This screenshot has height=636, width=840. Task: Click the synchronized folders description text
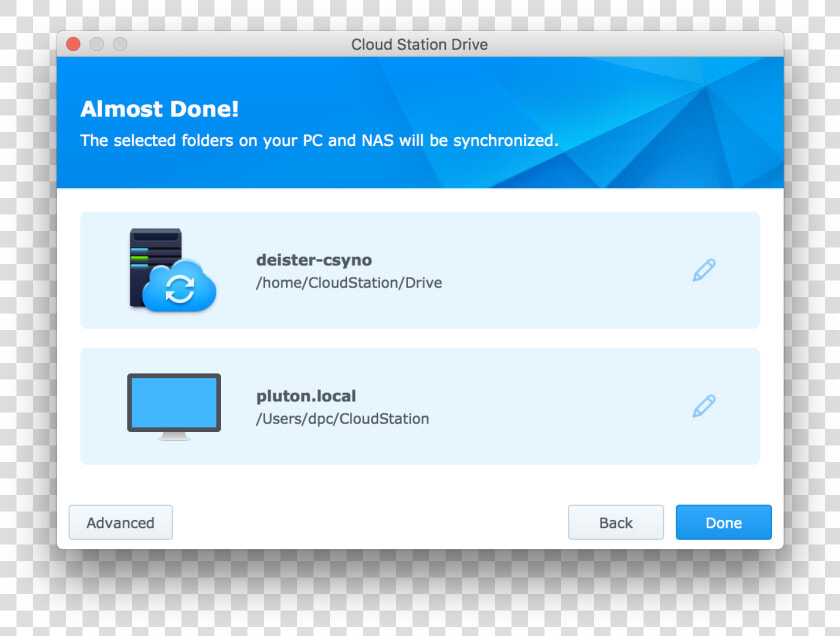(x=319, y=140)
